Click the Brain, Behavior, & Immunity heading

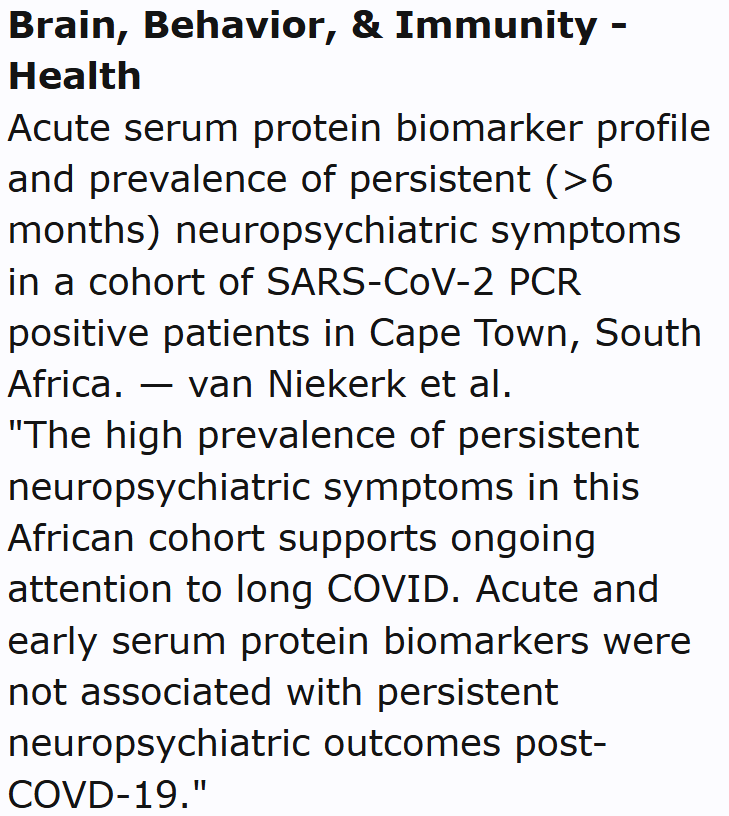[x=317, y=25]
